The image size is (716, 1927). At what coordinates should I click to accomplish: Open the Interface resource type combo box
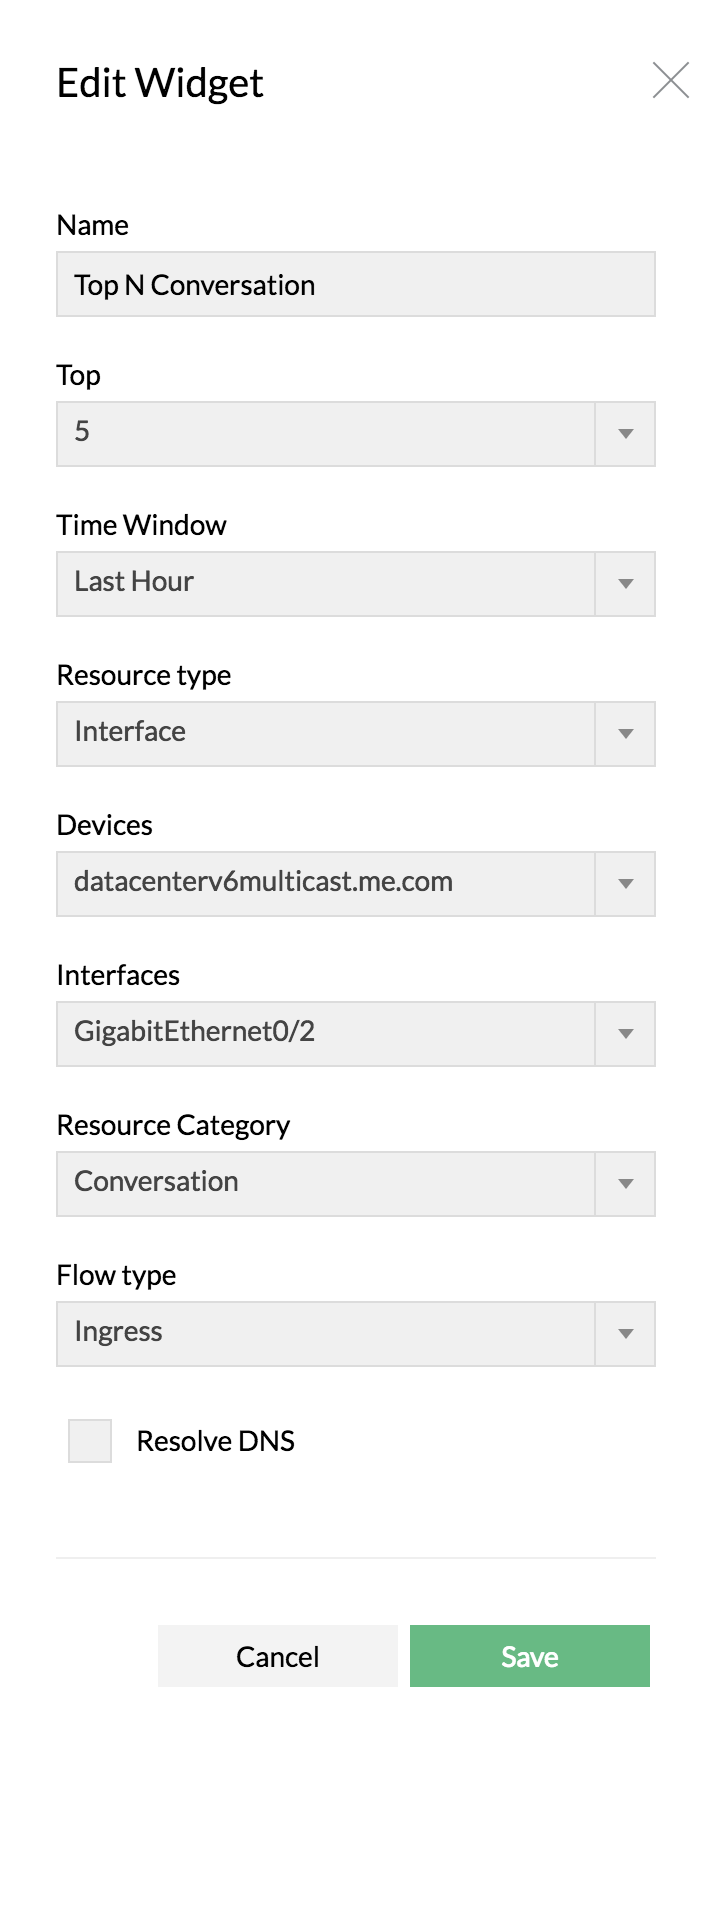pyautogui.click(x=325, y=734)
